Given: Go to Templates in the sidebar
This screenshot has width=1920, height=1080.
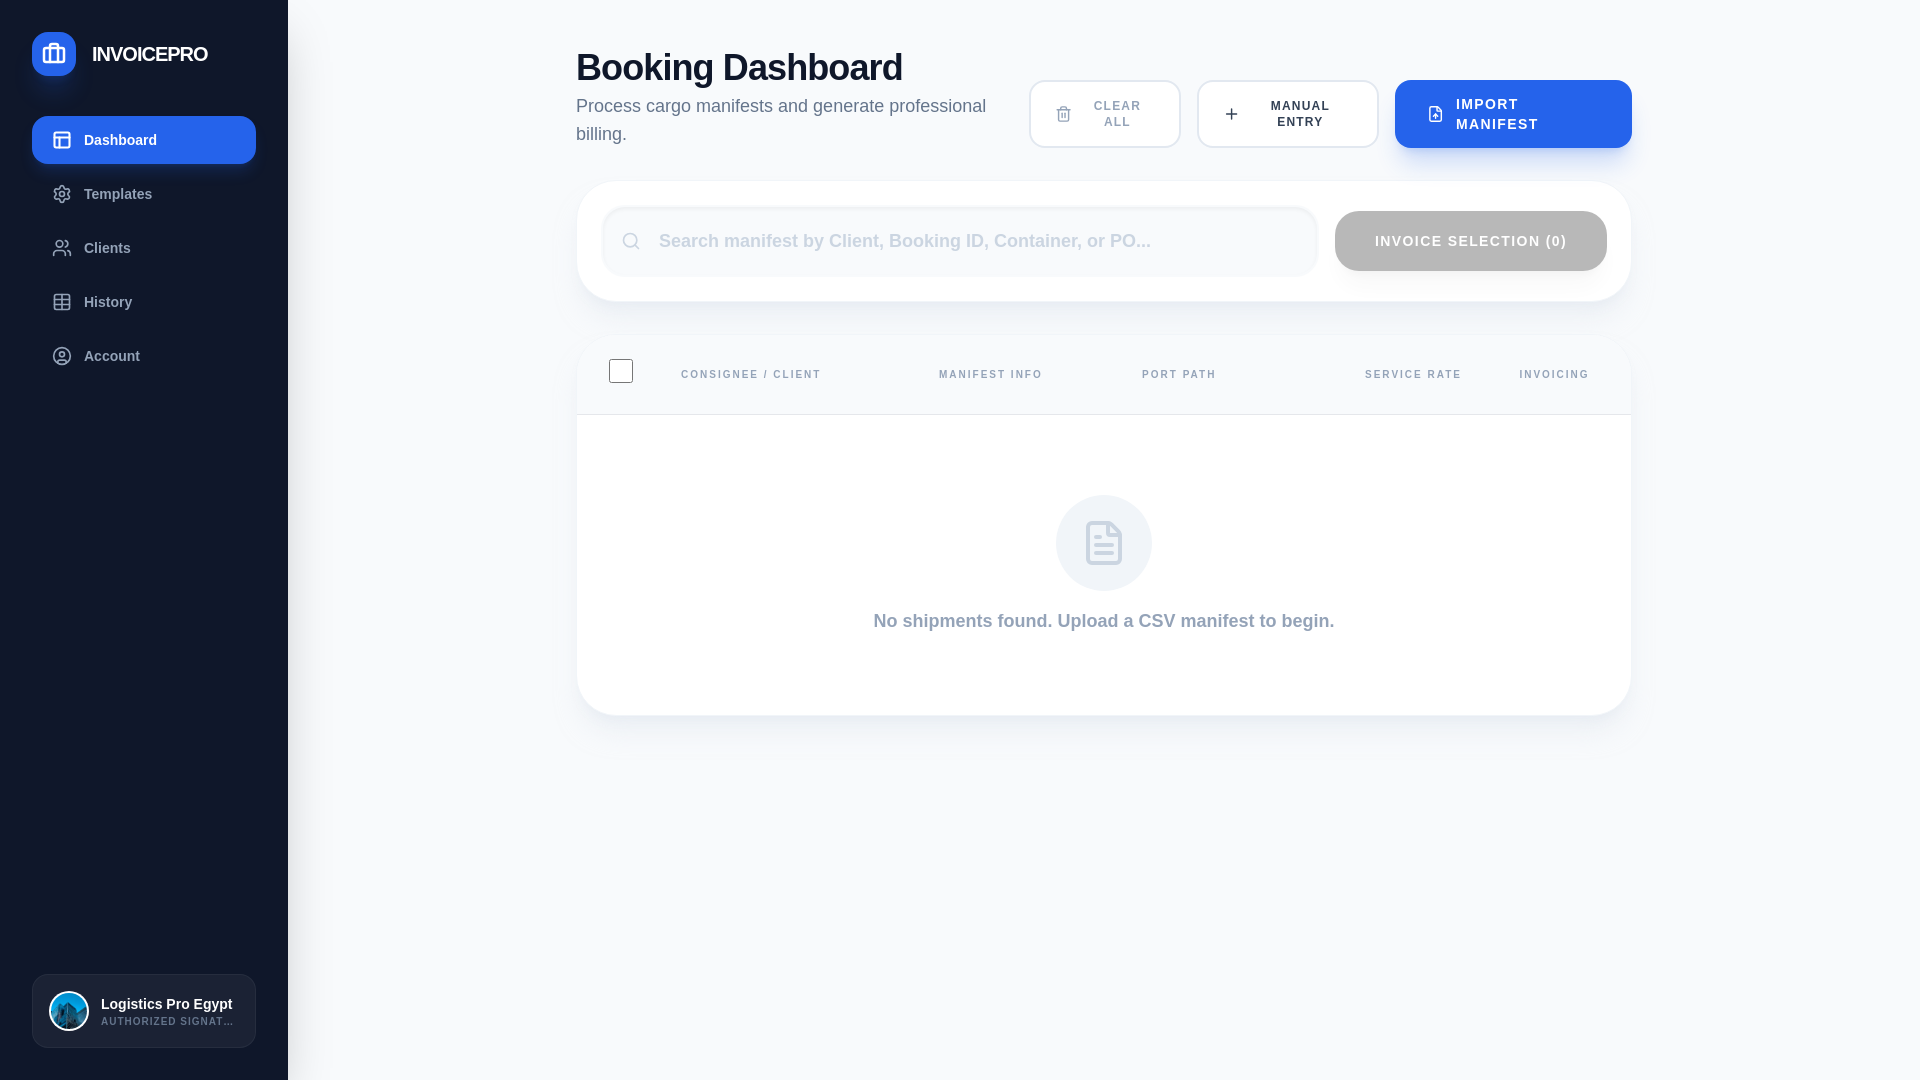Looking at the screenshot, I should 144,194.
